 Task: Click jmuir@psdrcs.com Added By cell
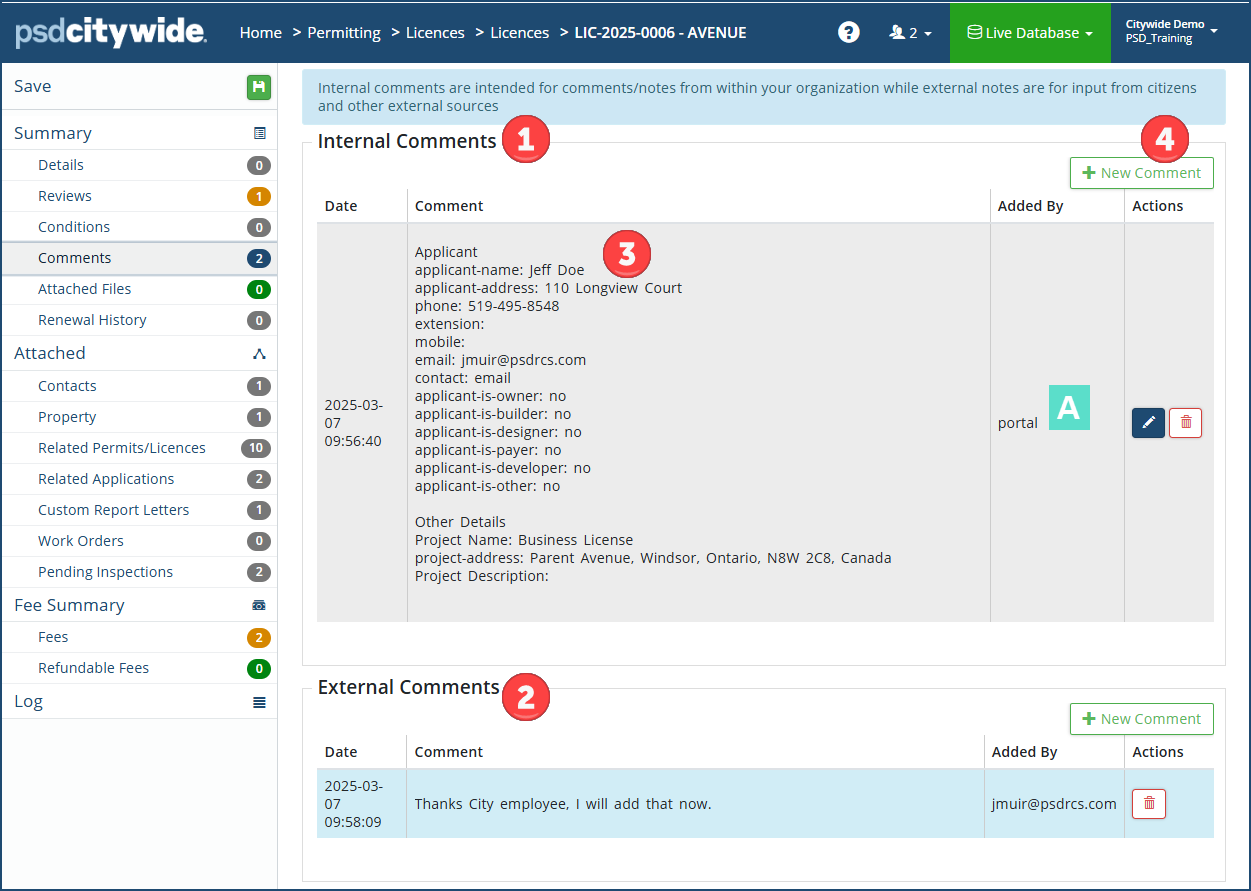(1054, 803)
